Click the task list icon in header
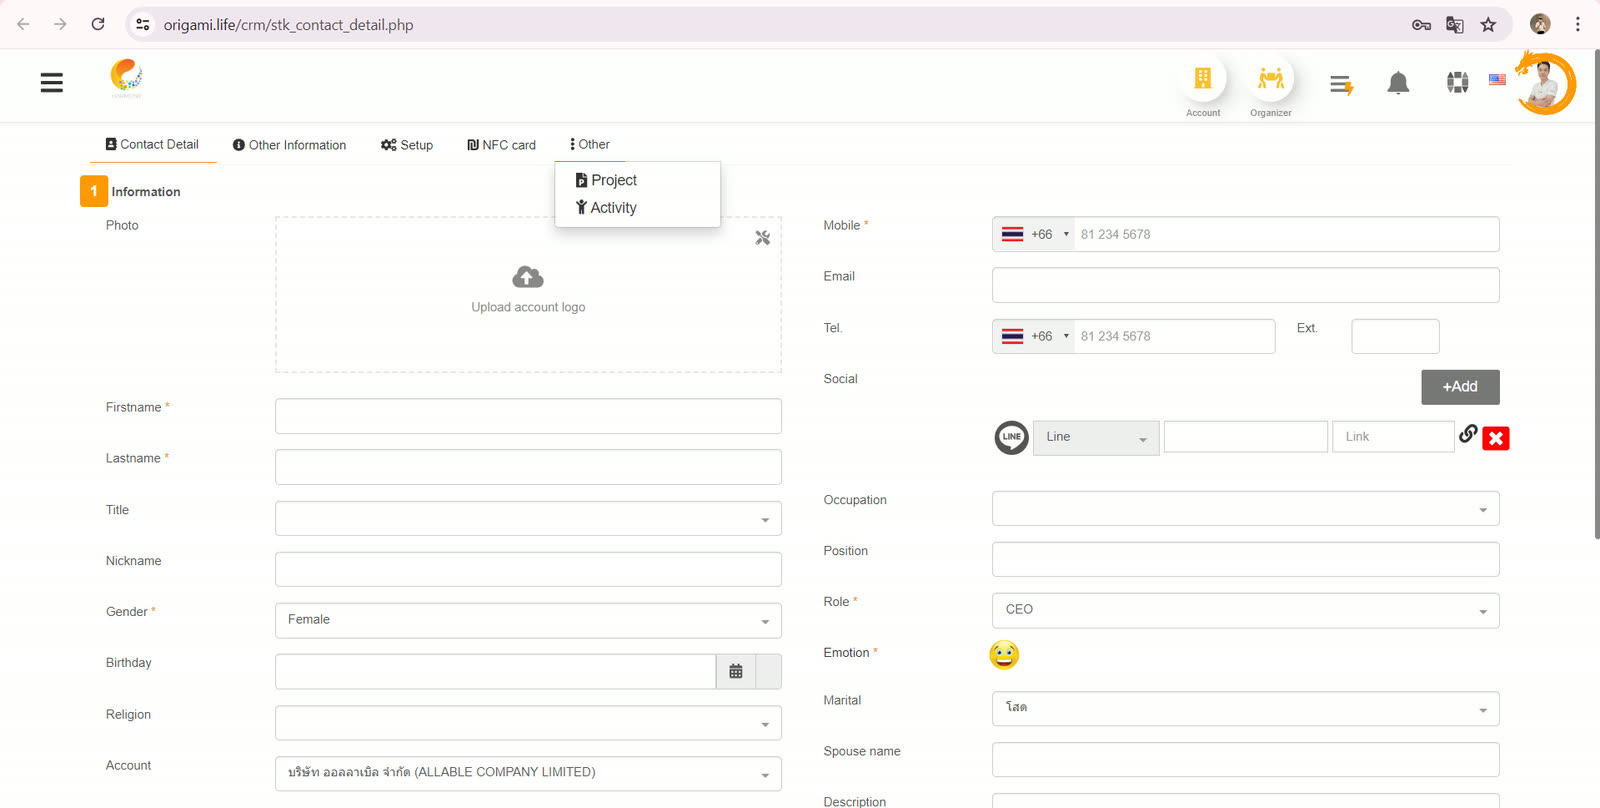 [x=1341, y=85]
